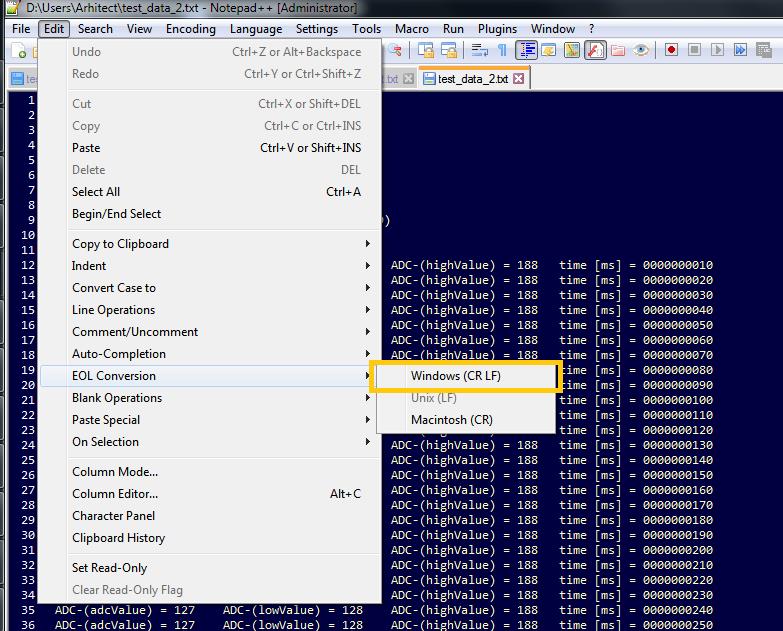This screenshot has height=631, width=783.
Task: Click the Monitoring eye icon
Action: tap(641, 50)
